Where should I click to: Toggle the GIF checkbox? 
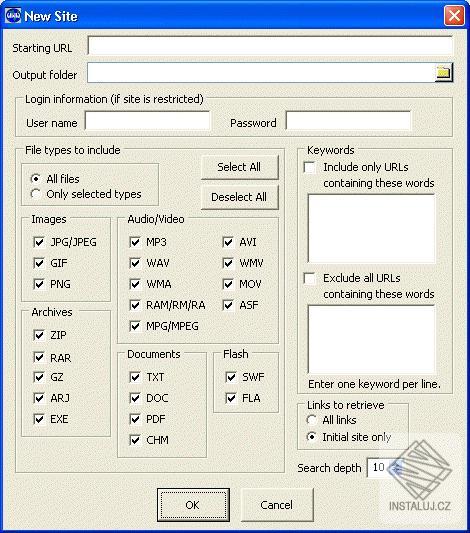[39, 263]
